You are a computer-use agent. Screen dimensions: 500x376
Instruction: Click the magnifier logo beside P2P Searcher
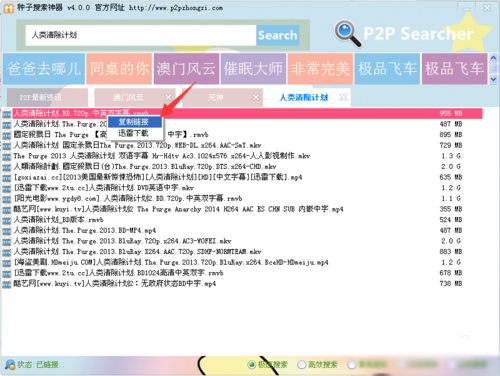[x=348, y=34]
